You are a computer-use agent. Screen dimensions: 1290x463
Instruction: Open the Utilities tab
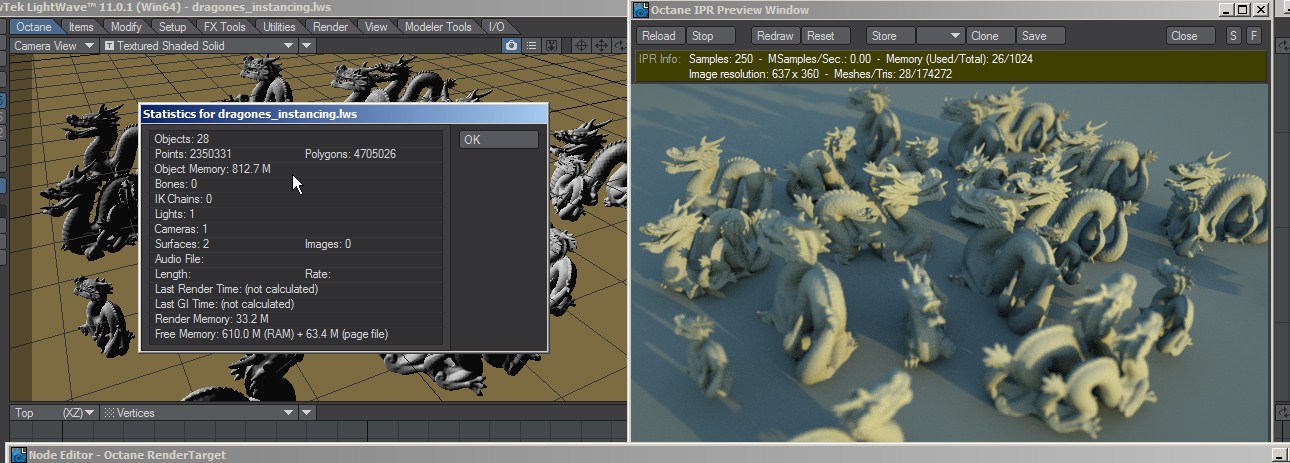[x=279, y=27]
